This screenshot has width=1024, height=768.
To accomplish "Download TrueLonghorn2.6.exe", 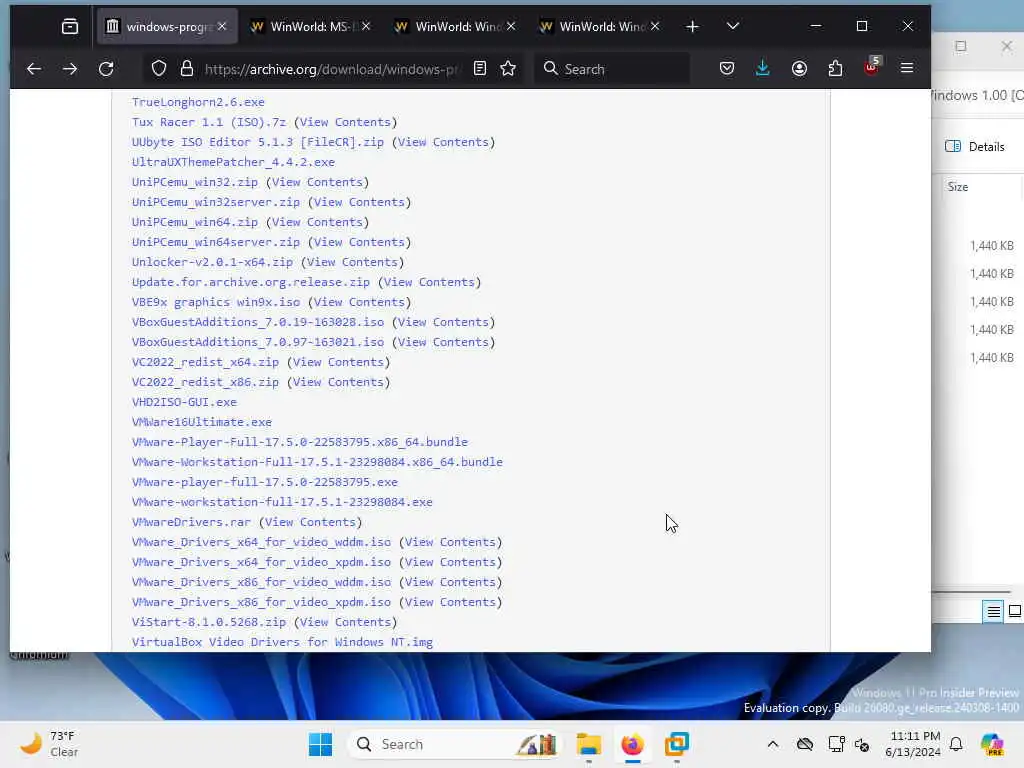I will (x=198, y=102).
